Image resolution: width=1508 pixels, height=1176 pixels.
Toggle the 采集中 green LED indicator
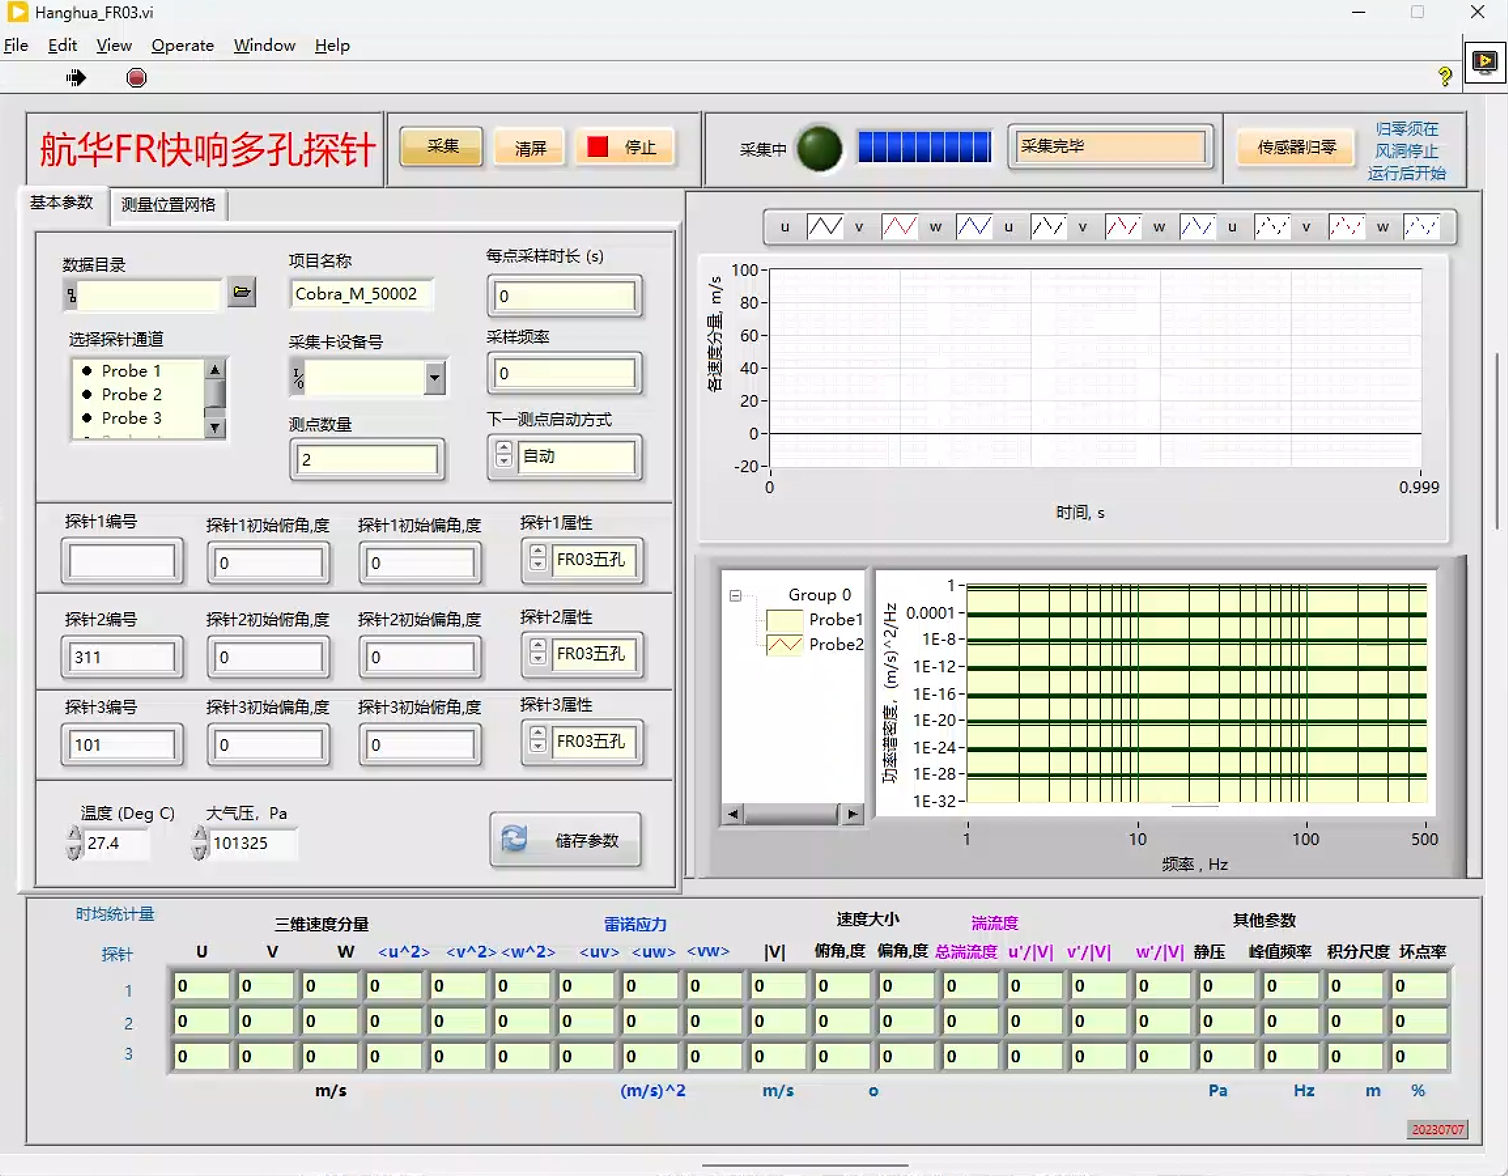coord(819,149)
